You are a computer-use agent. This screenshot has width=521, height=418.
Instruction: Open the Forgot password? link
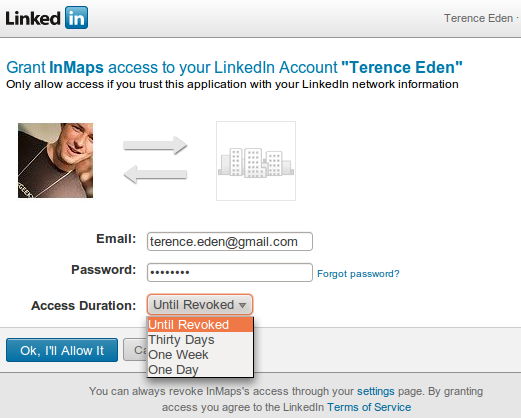pos(358,274)
